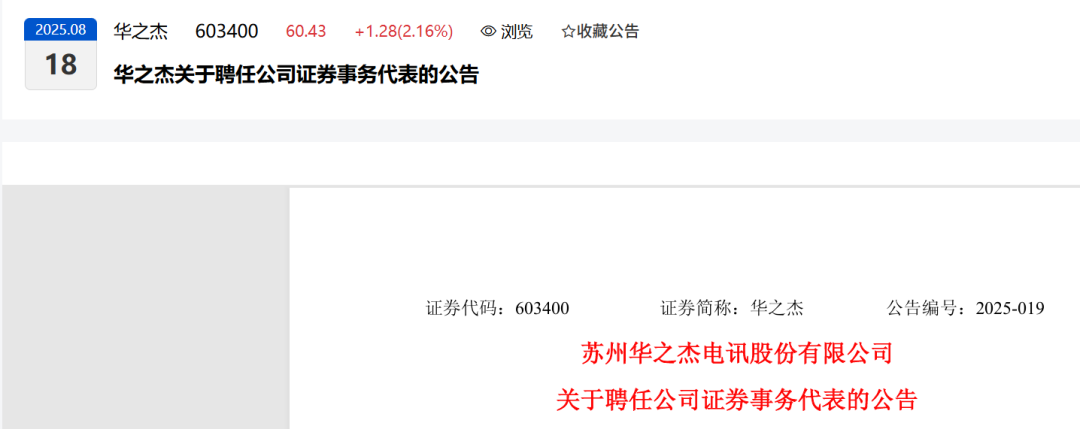Open the bold 华之杰关于聘任公司证券事务代表的公告 headline
The height and width of the screenshot is (429, 1080).
click(296, 74)
